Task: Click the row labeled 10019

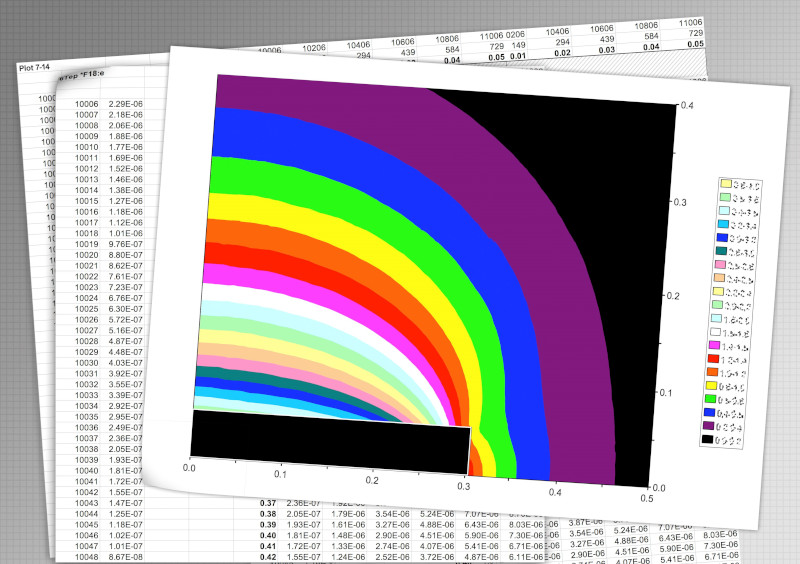Action: click(86, 244)
